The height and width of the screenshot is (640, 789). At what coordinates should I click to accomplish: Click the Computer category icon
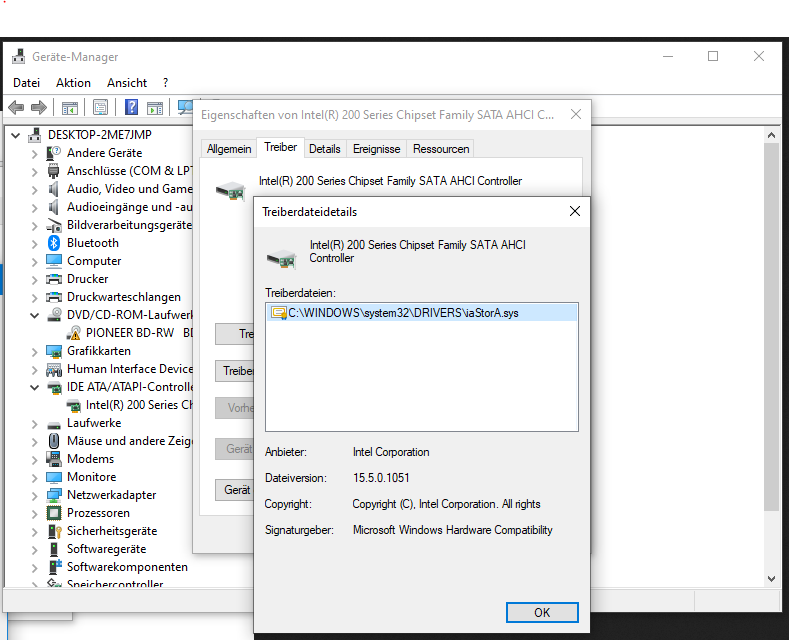[54, 261]
